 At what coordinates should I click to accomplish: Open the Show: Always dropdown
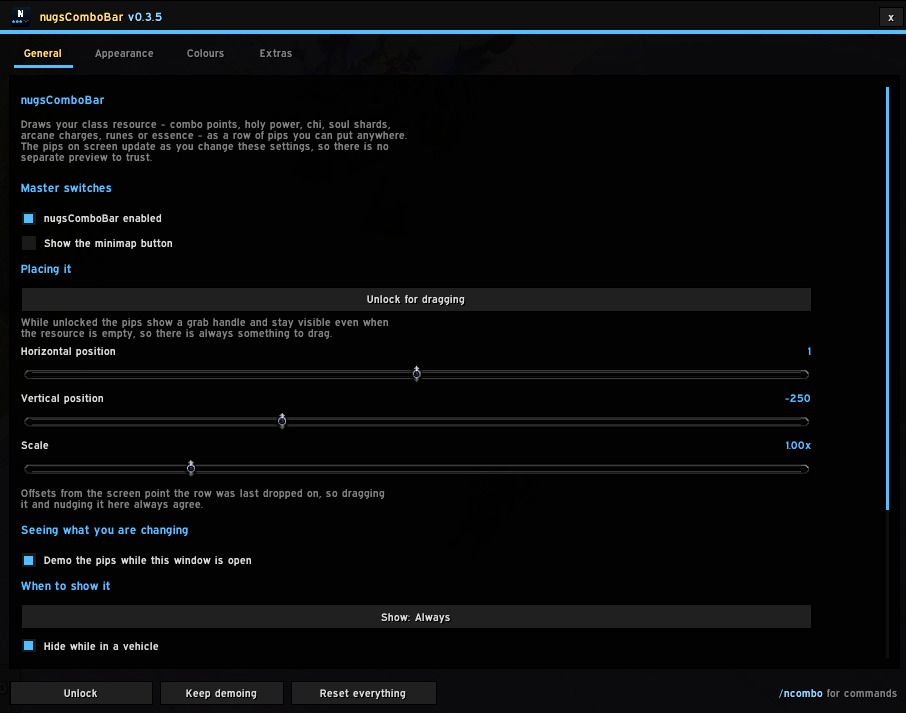(416, 617)
